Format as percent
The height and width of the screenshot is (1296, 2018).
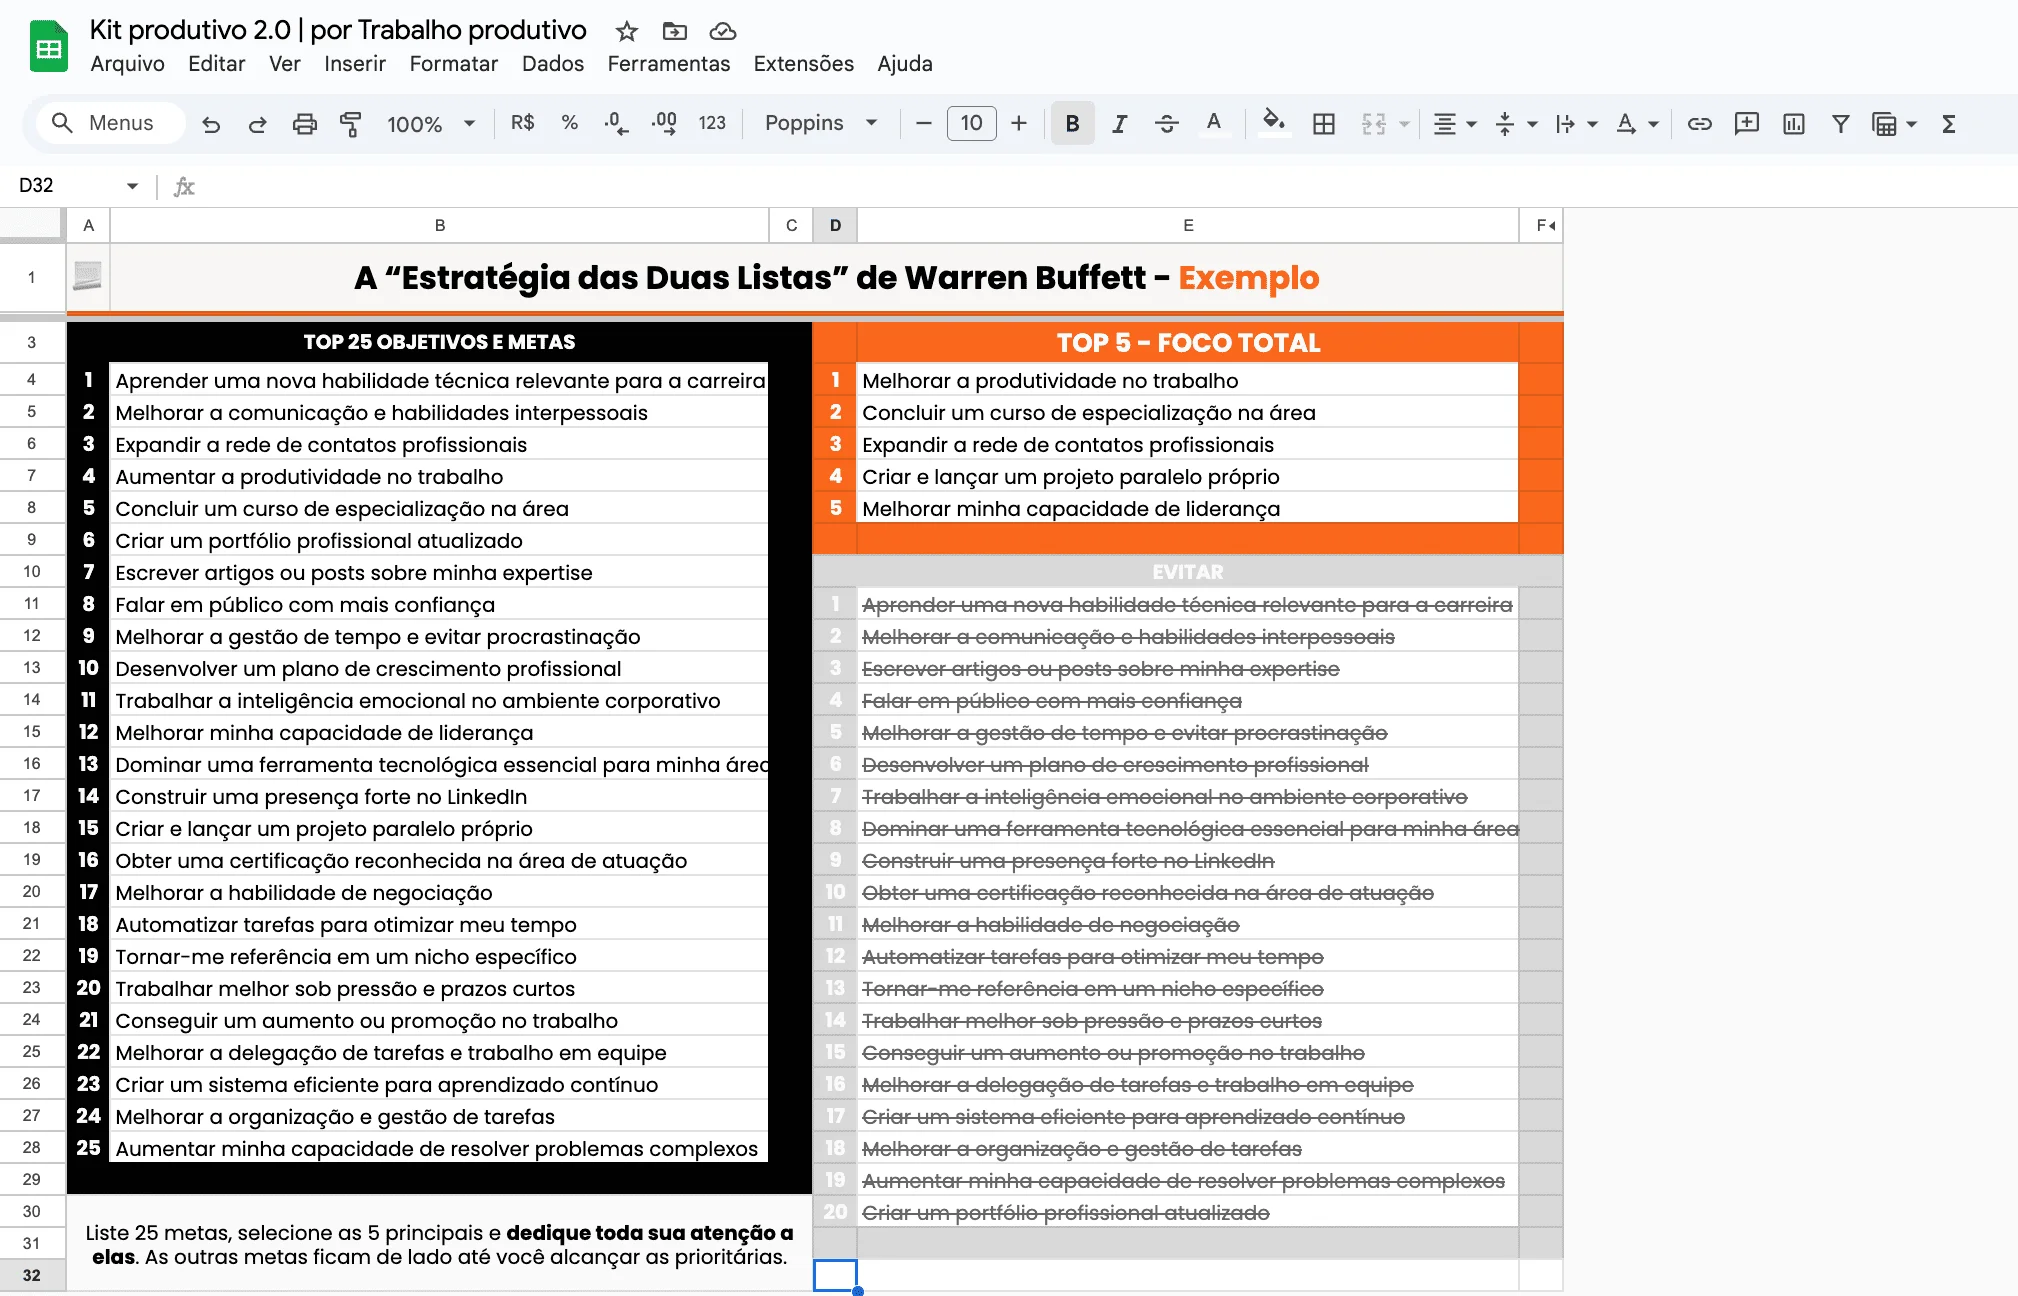click(x=569, y=123)
